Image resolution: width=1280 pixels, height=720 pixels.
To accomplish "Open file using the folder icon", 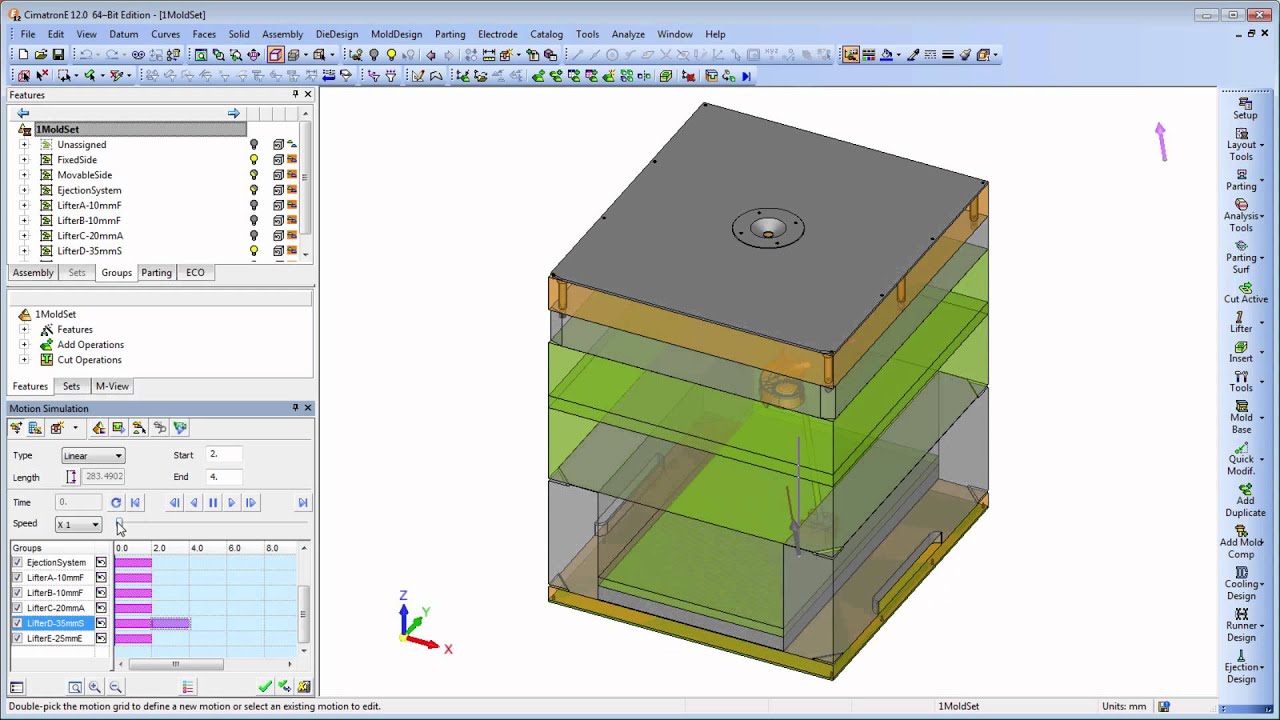I will [x=41, y=55].
